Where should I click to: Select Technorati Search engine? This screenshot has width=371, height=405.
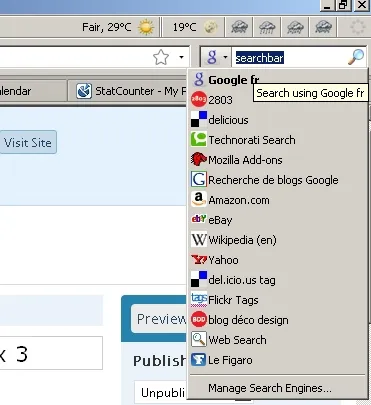(x=277, y=140)
